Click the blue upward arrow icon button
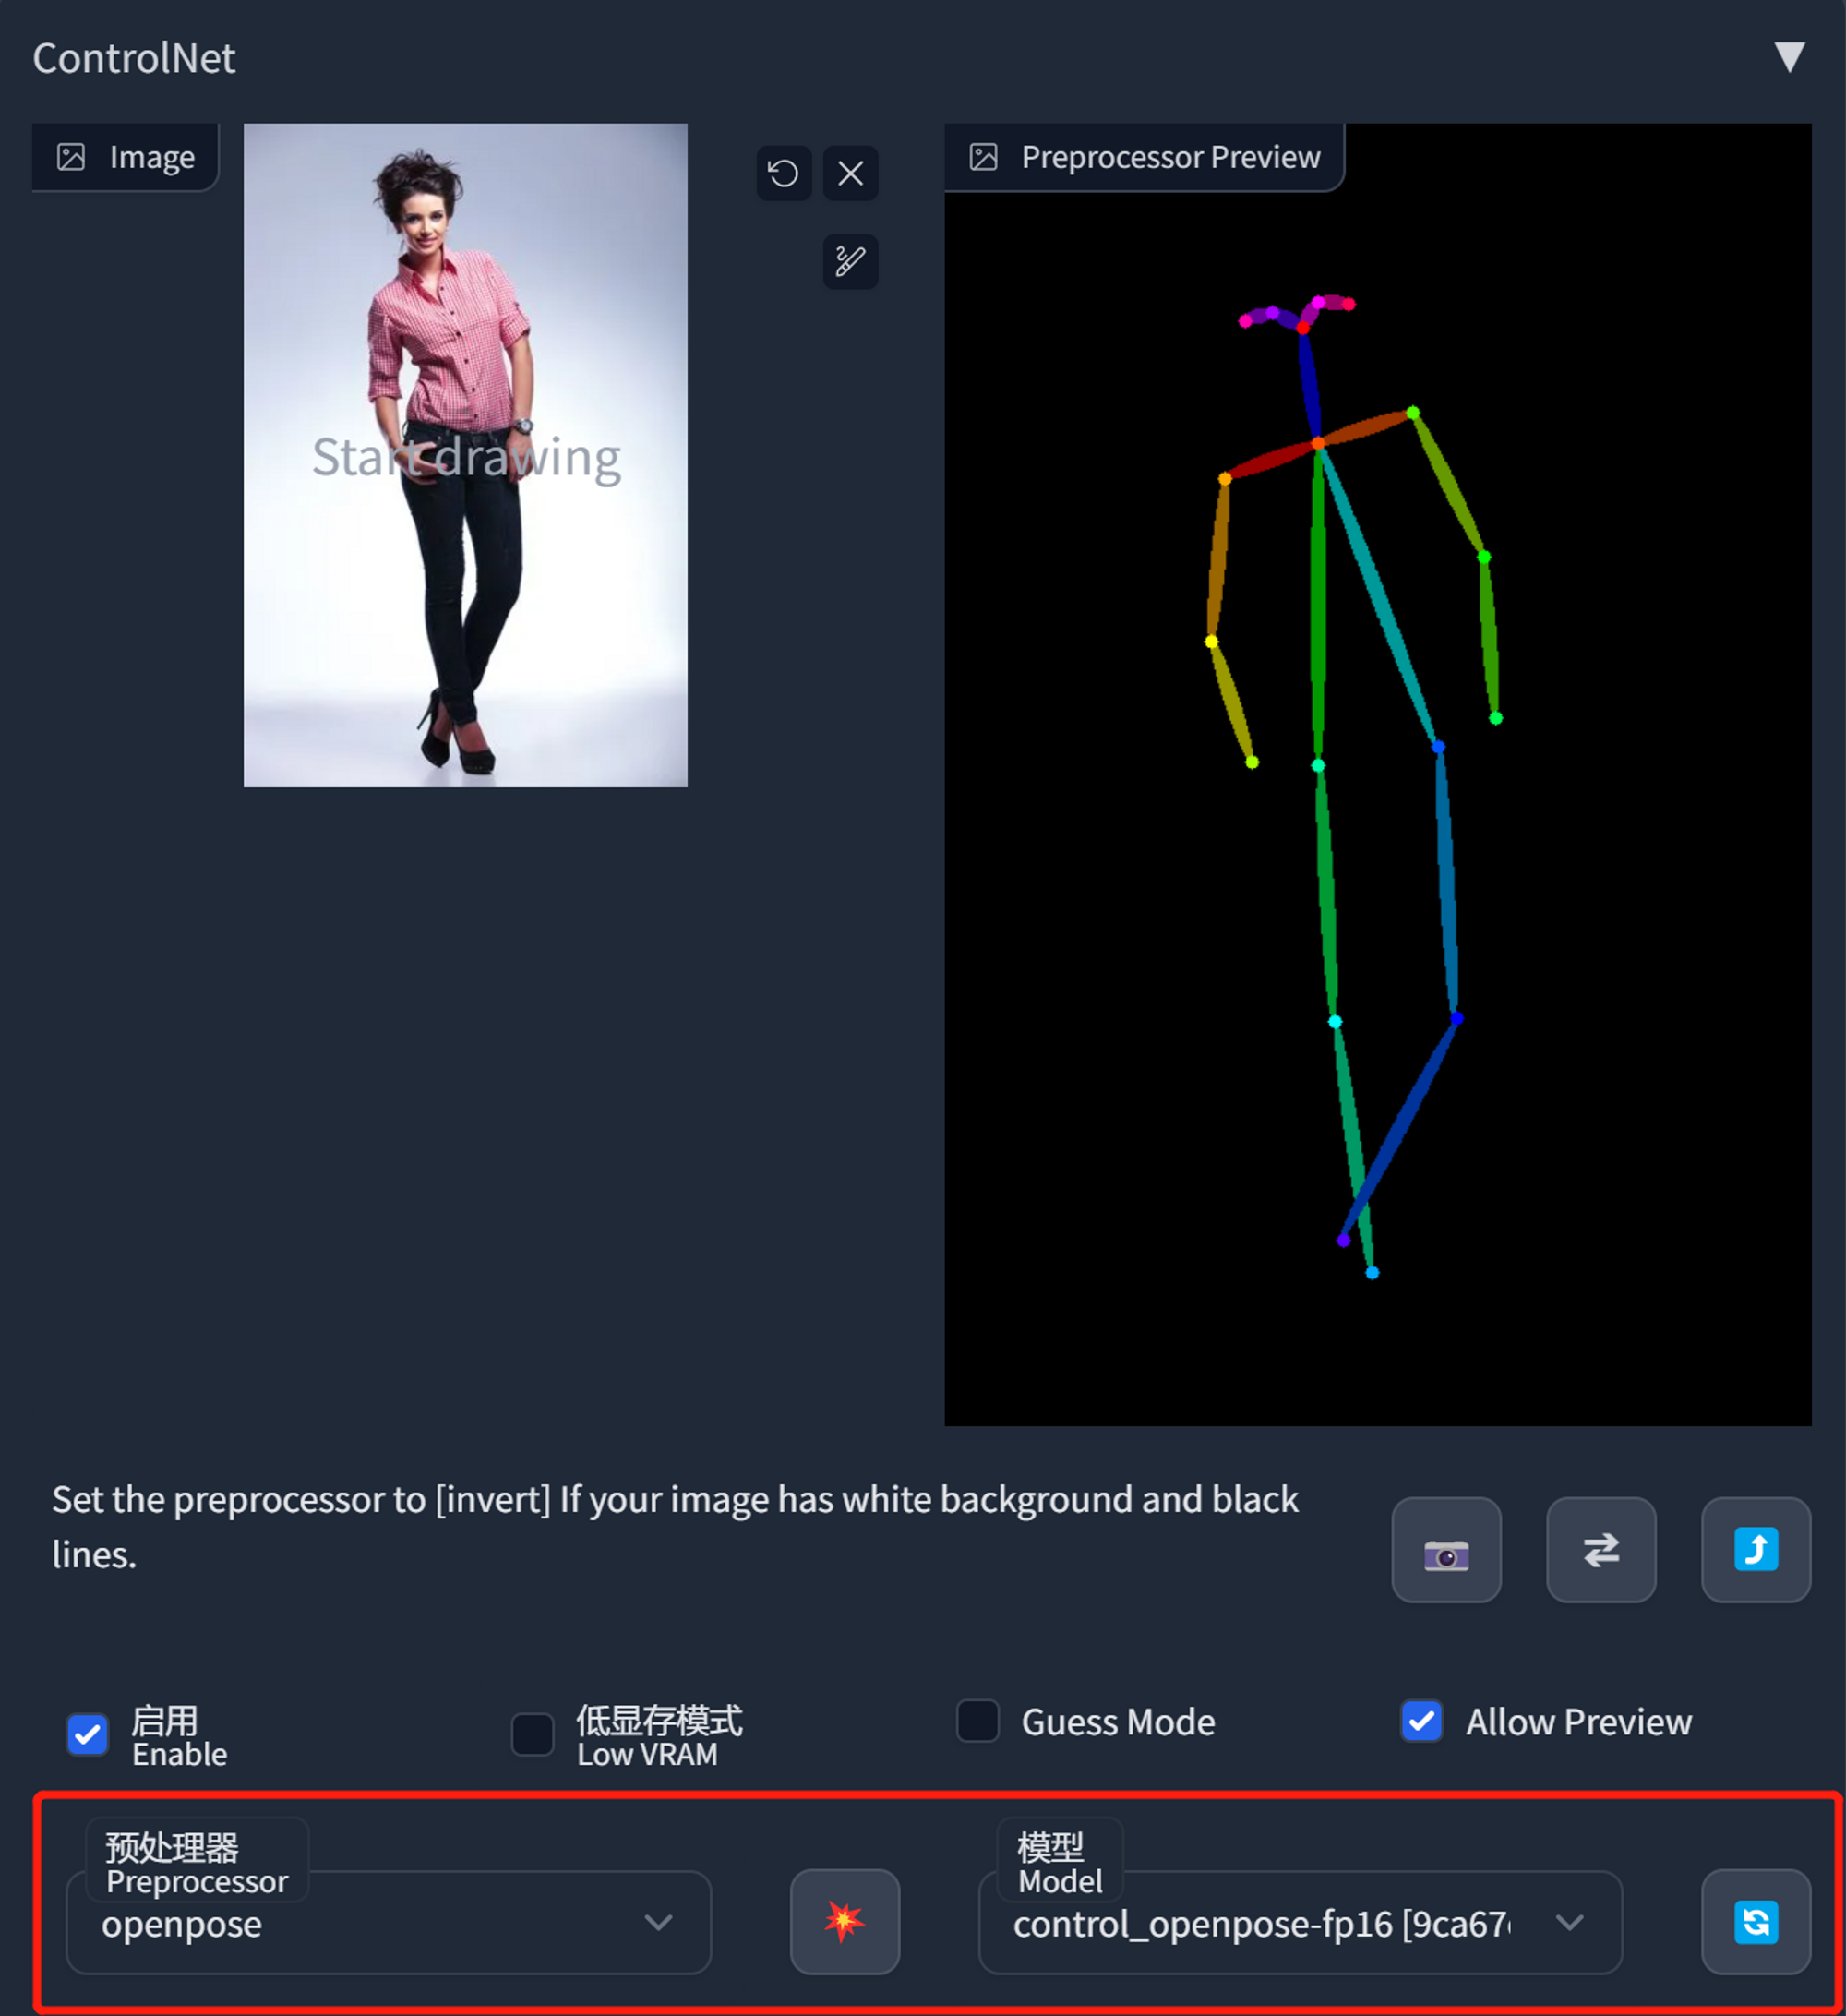 pyautogui.click(x=1755, y=1550)
